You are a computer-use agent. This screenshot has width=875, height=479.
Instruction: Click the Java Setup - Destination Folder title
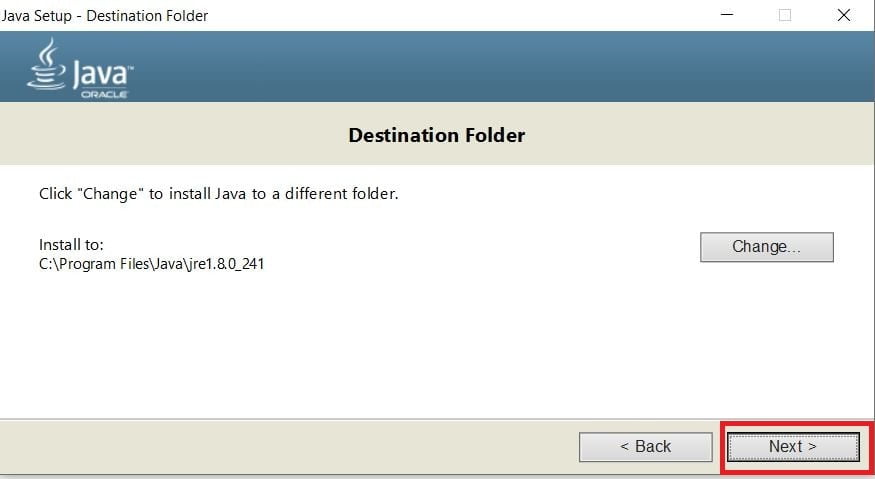pos(105,16)
